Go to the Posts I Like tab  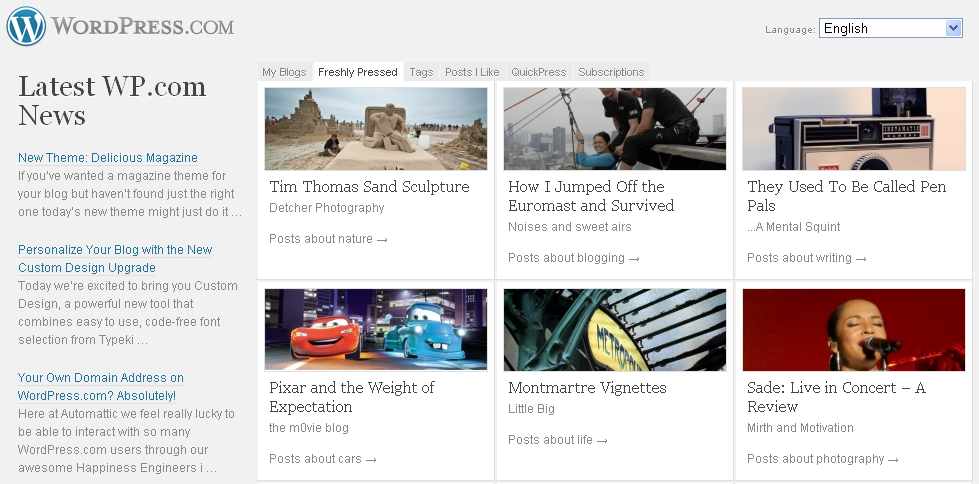pos(472,72)
